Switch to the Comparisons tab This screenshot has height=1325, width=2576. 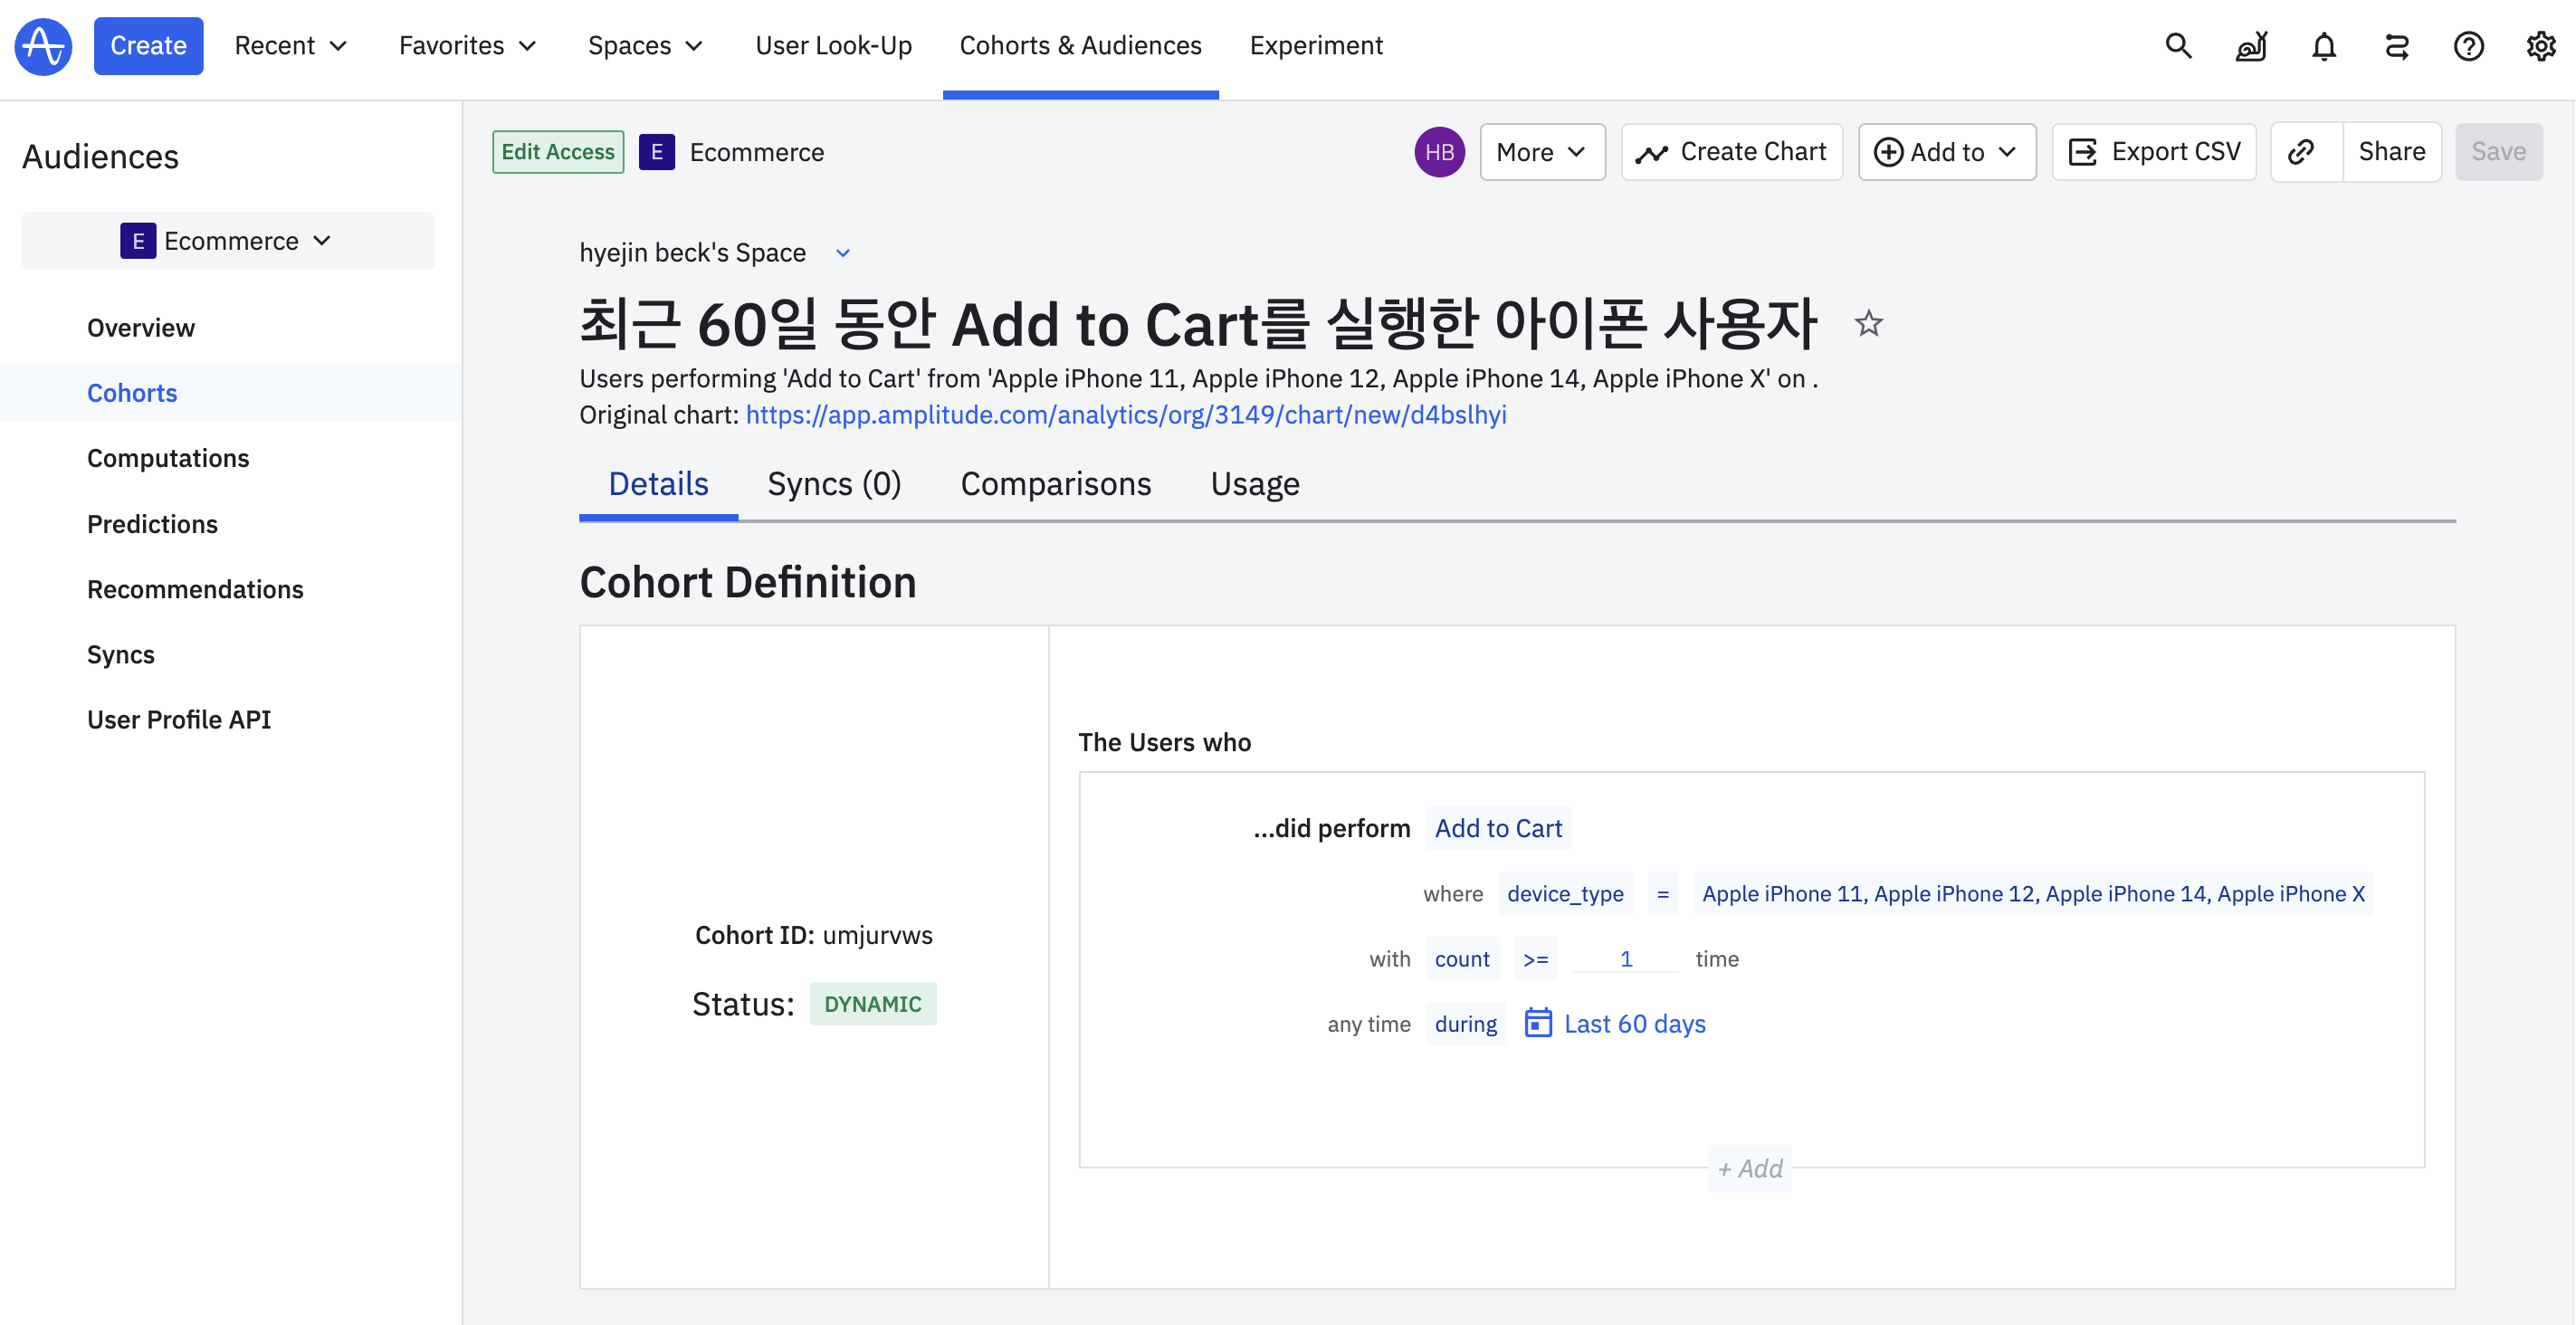tap(1055, 484)
